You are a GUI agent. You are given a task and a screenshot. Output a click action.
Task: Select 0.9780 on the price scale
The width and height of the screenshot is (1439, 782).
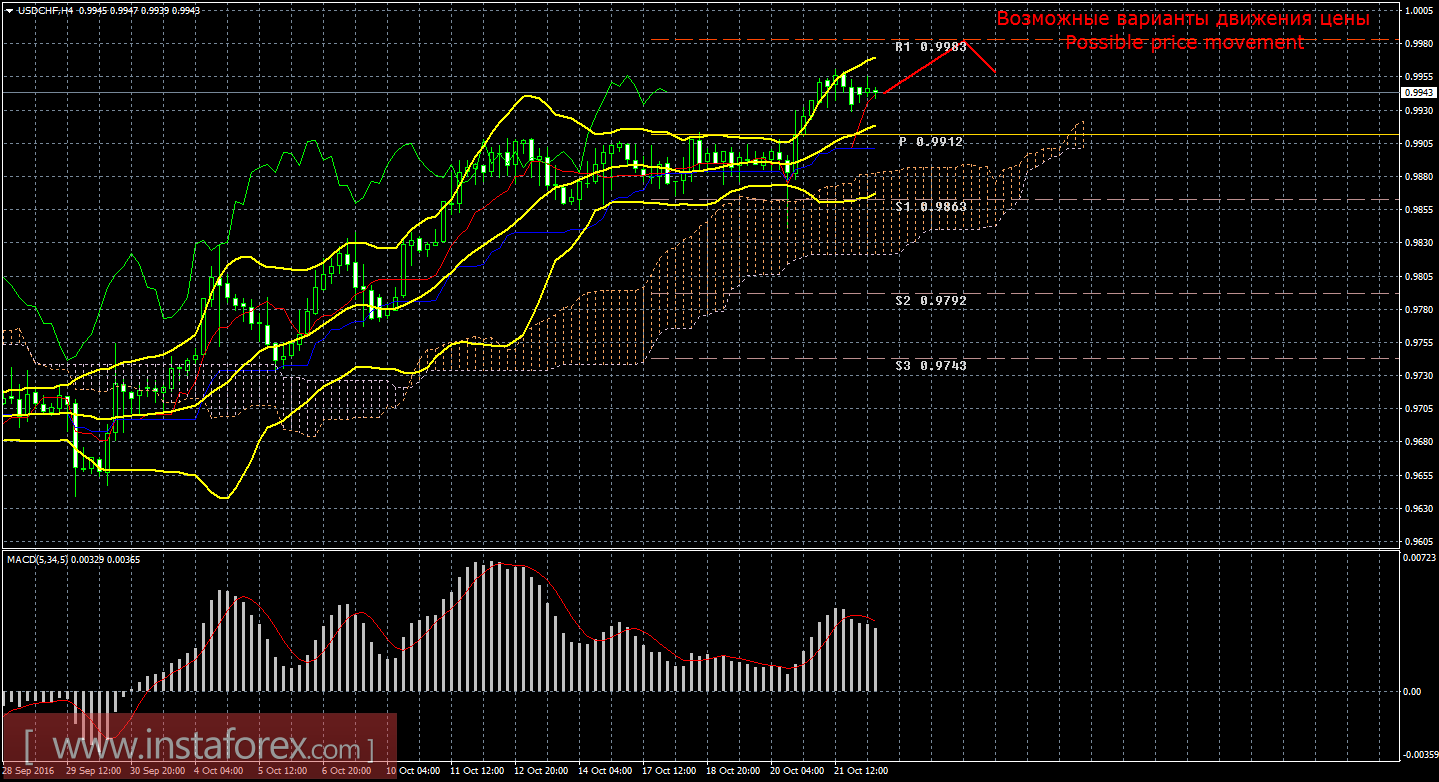click(1420, 310)
